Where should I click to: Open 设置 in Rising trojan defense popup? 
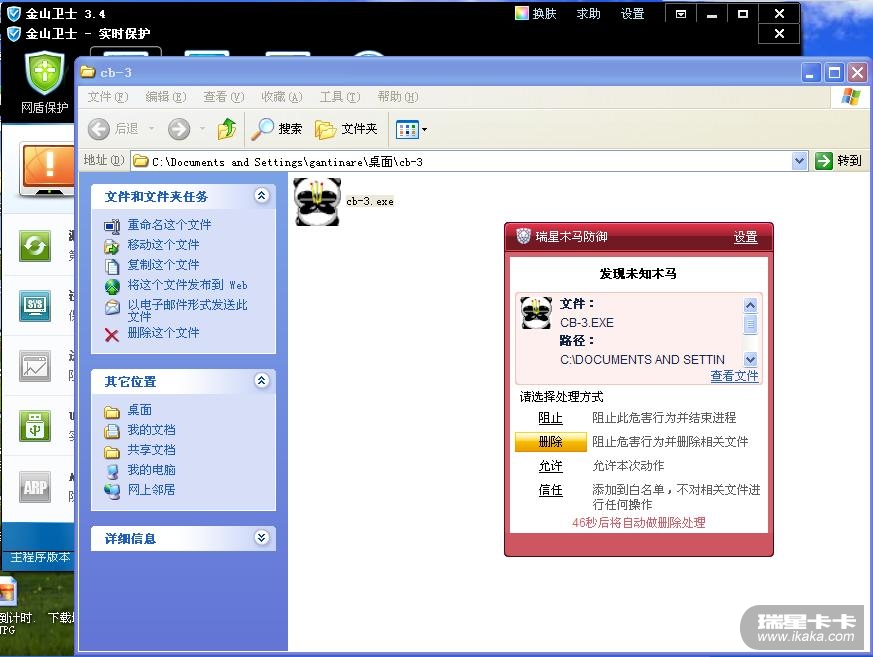pyautogui.click(x=745, y=237)
